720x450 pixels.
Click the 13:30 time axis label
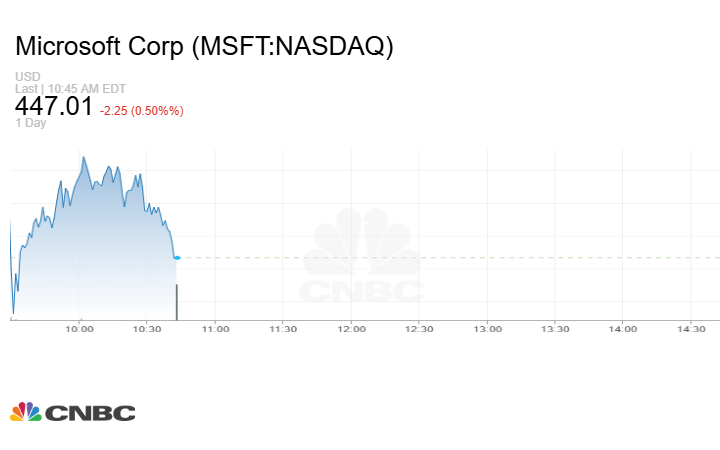[555, 328]
